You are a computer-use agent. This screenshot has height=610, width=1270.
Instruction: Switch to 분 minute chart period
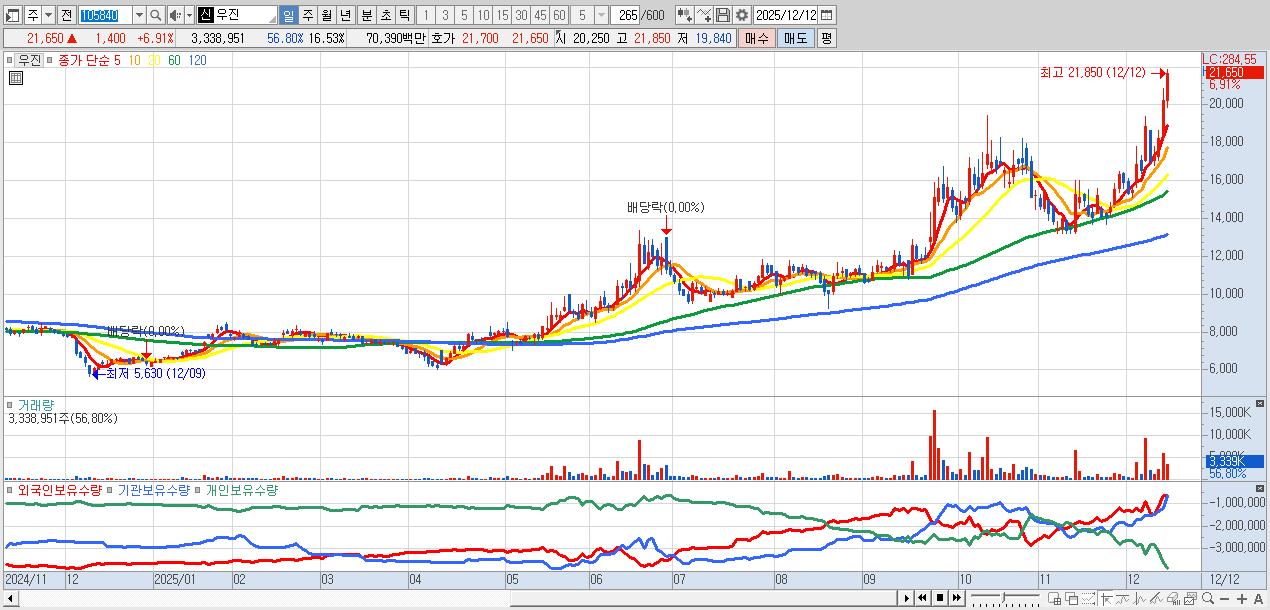tap(366, 15)
